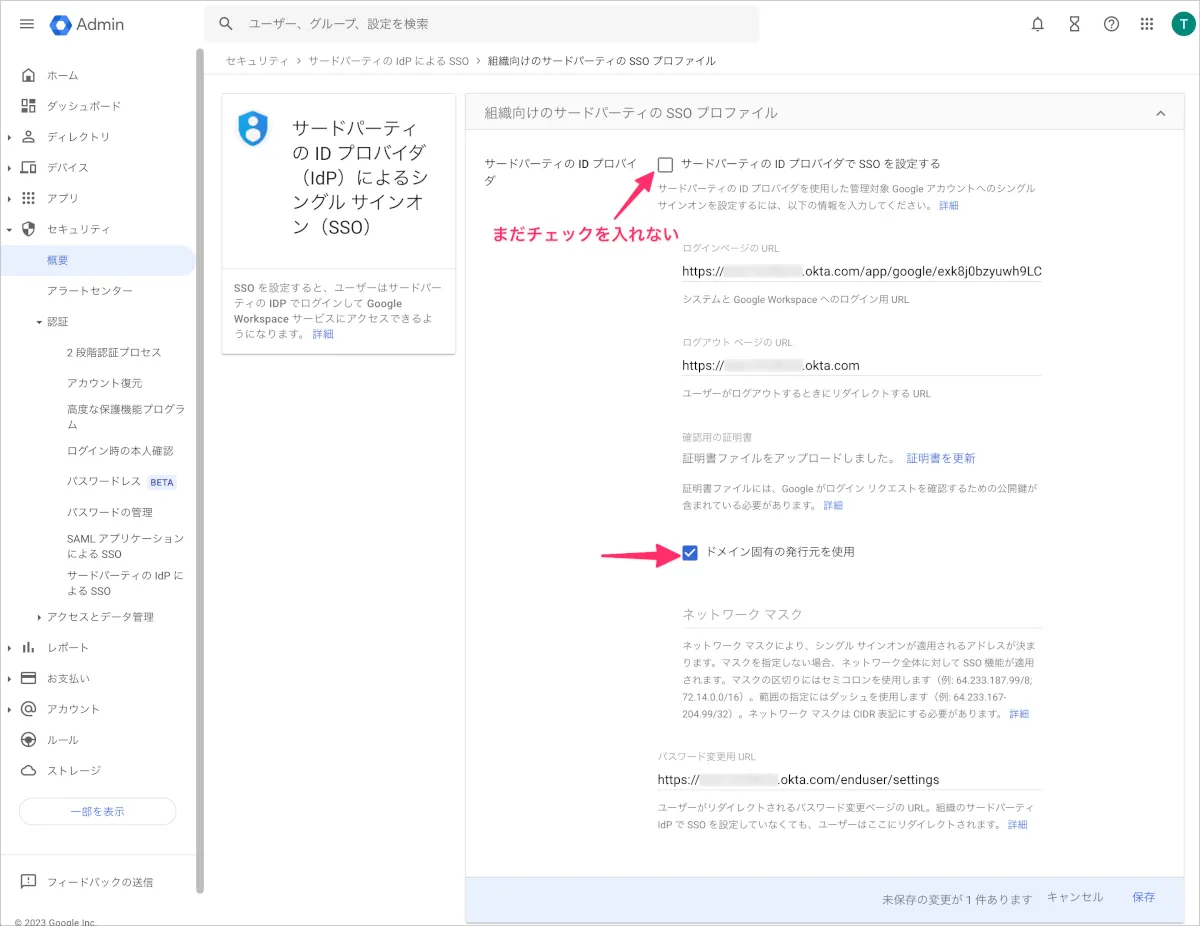Click the blue SSO shield icon
The image size is (1200, 926).
(x=253, y=129)
